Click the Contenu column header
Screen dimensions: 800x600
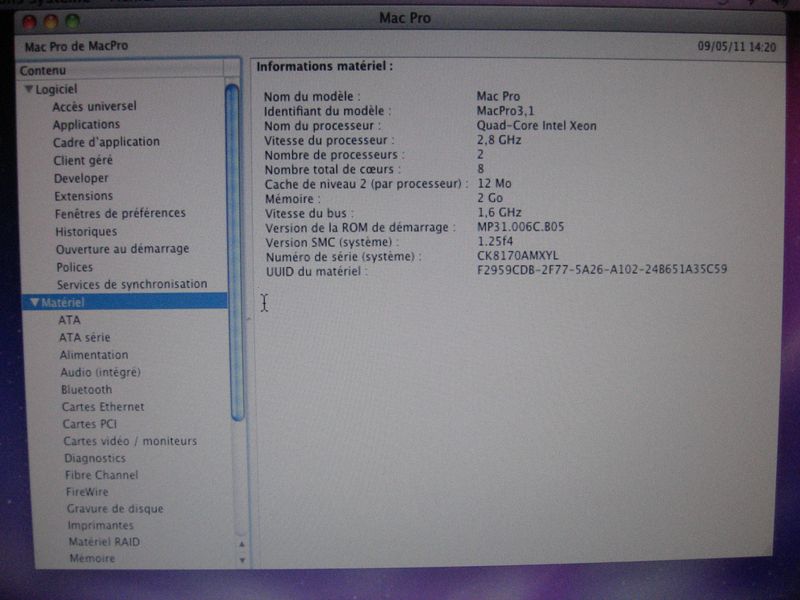coord(121,70)
